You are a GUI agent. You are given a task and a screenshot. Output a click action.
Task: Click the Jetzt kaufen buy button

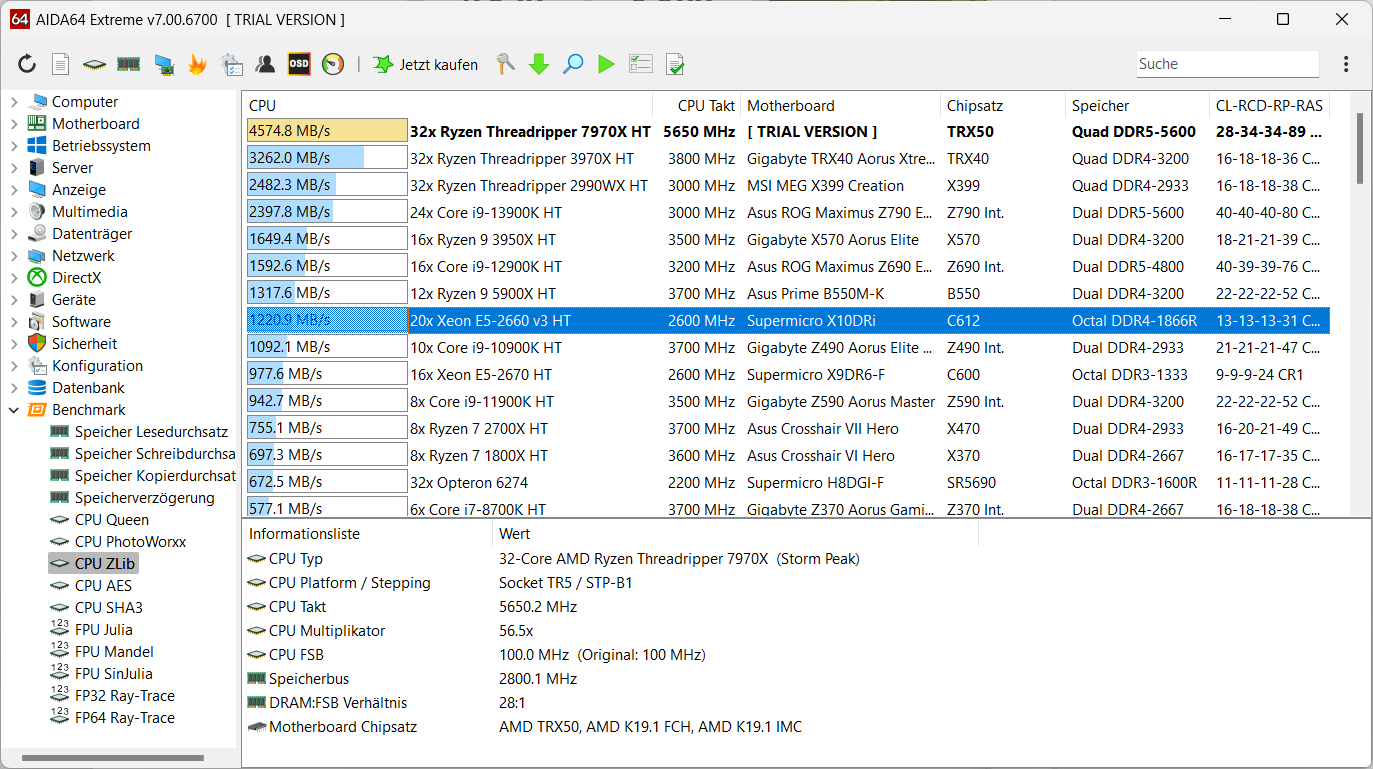pos(425,64)
